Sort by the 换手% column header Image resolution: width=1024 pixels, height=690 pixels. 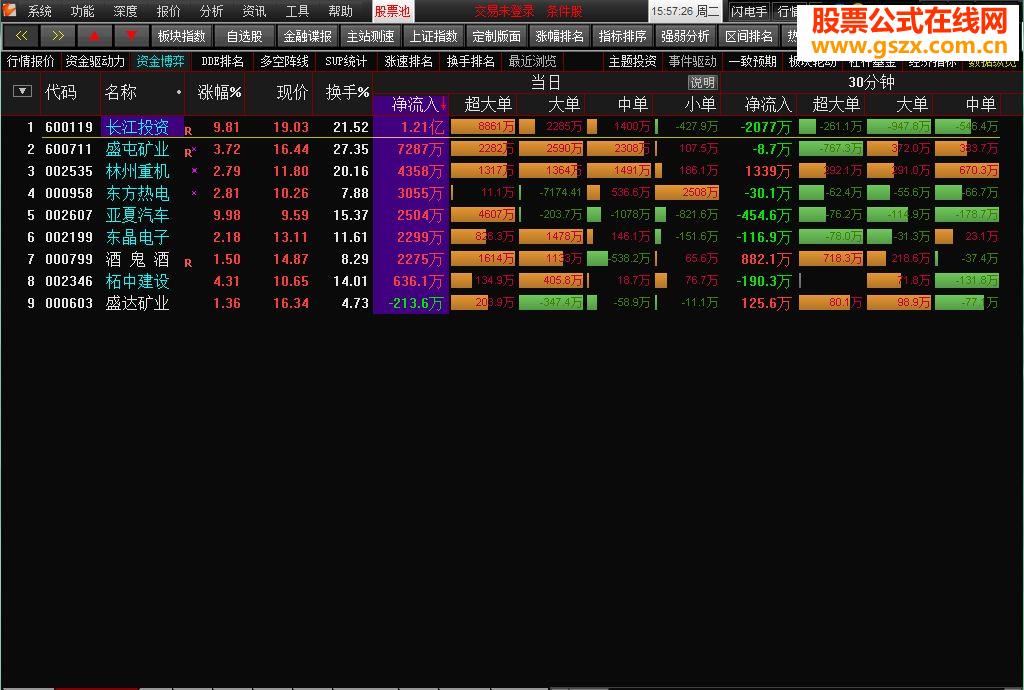pos(347,92)
